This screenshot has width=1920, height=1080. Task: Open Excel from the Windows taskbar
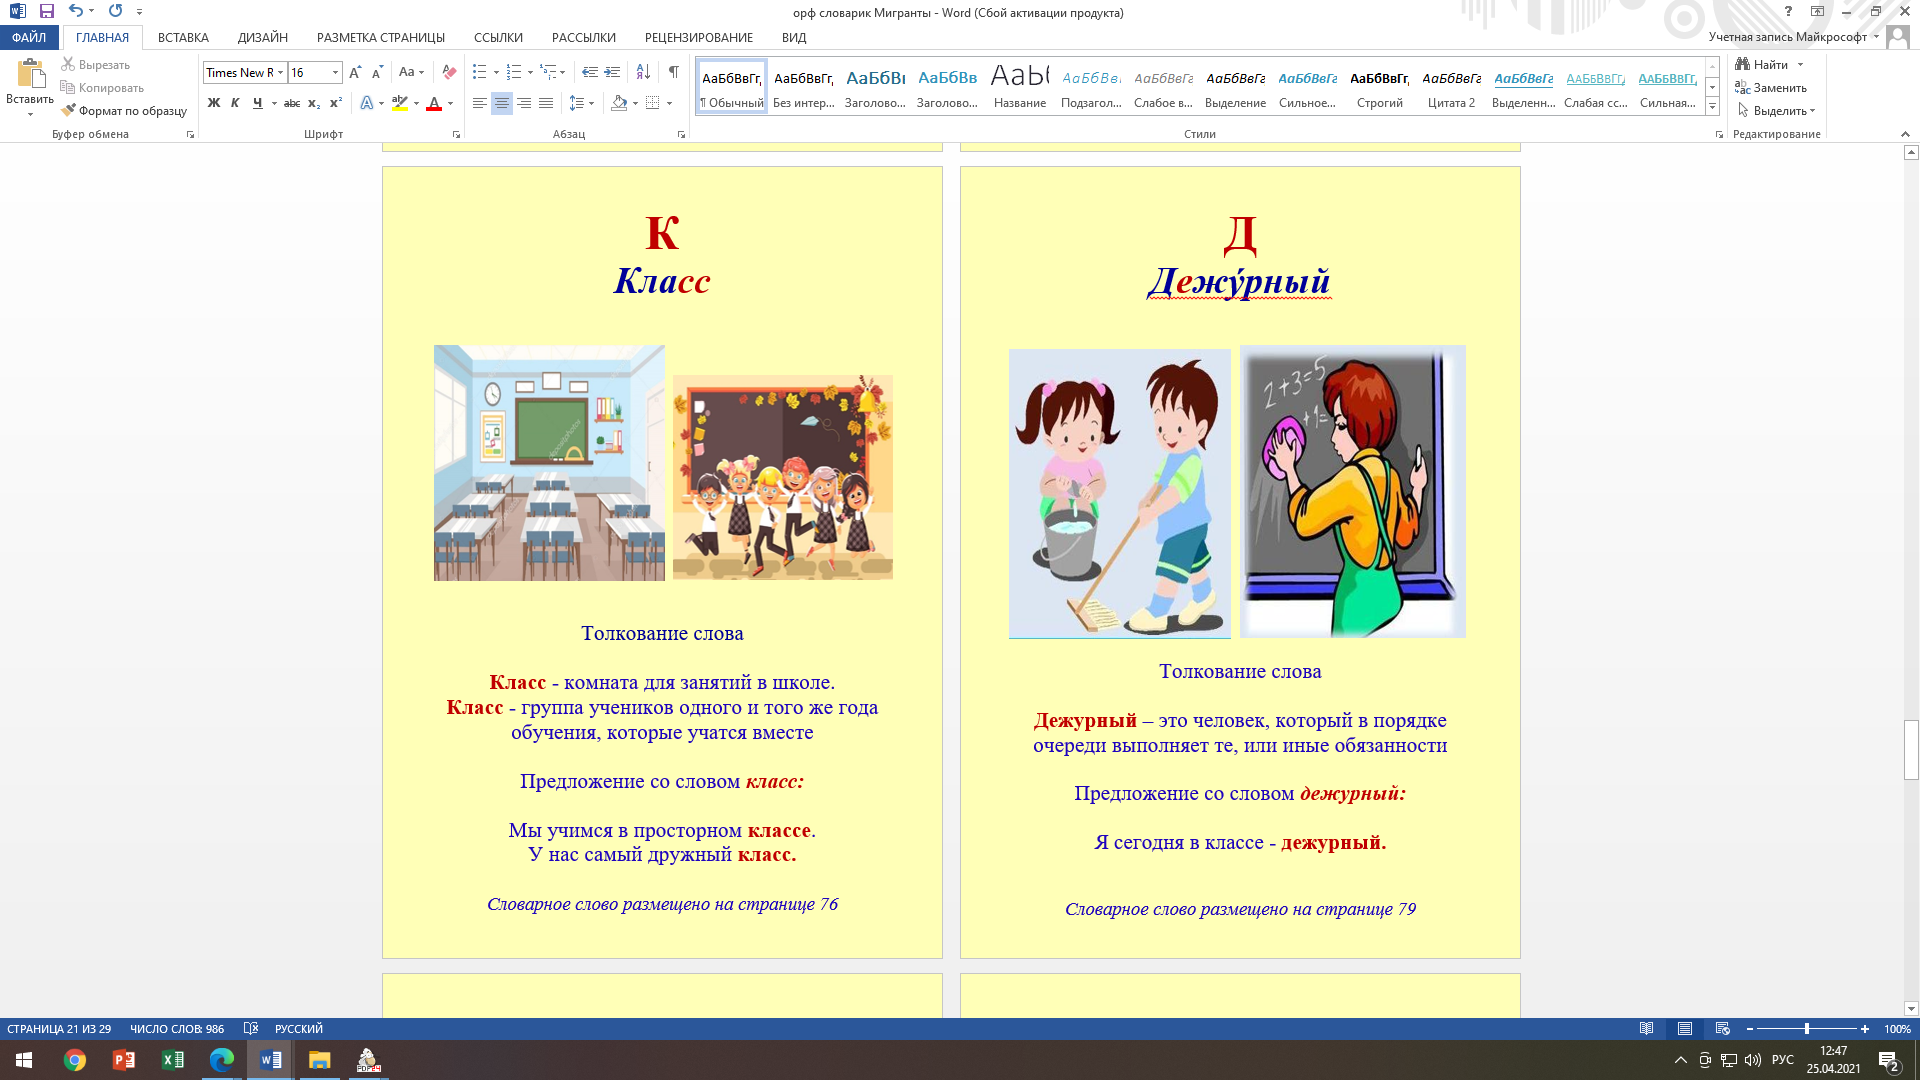(172, 1060)
